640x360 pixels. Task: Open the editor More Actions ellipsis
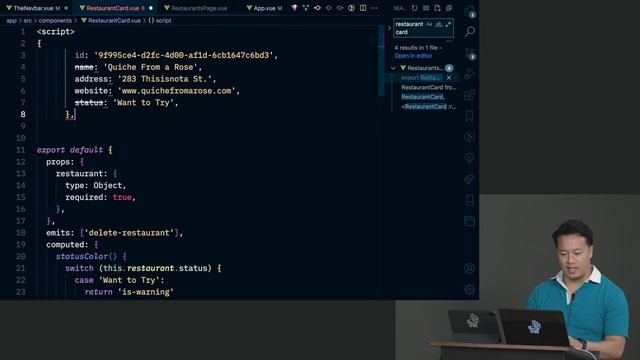click(374, 8)
